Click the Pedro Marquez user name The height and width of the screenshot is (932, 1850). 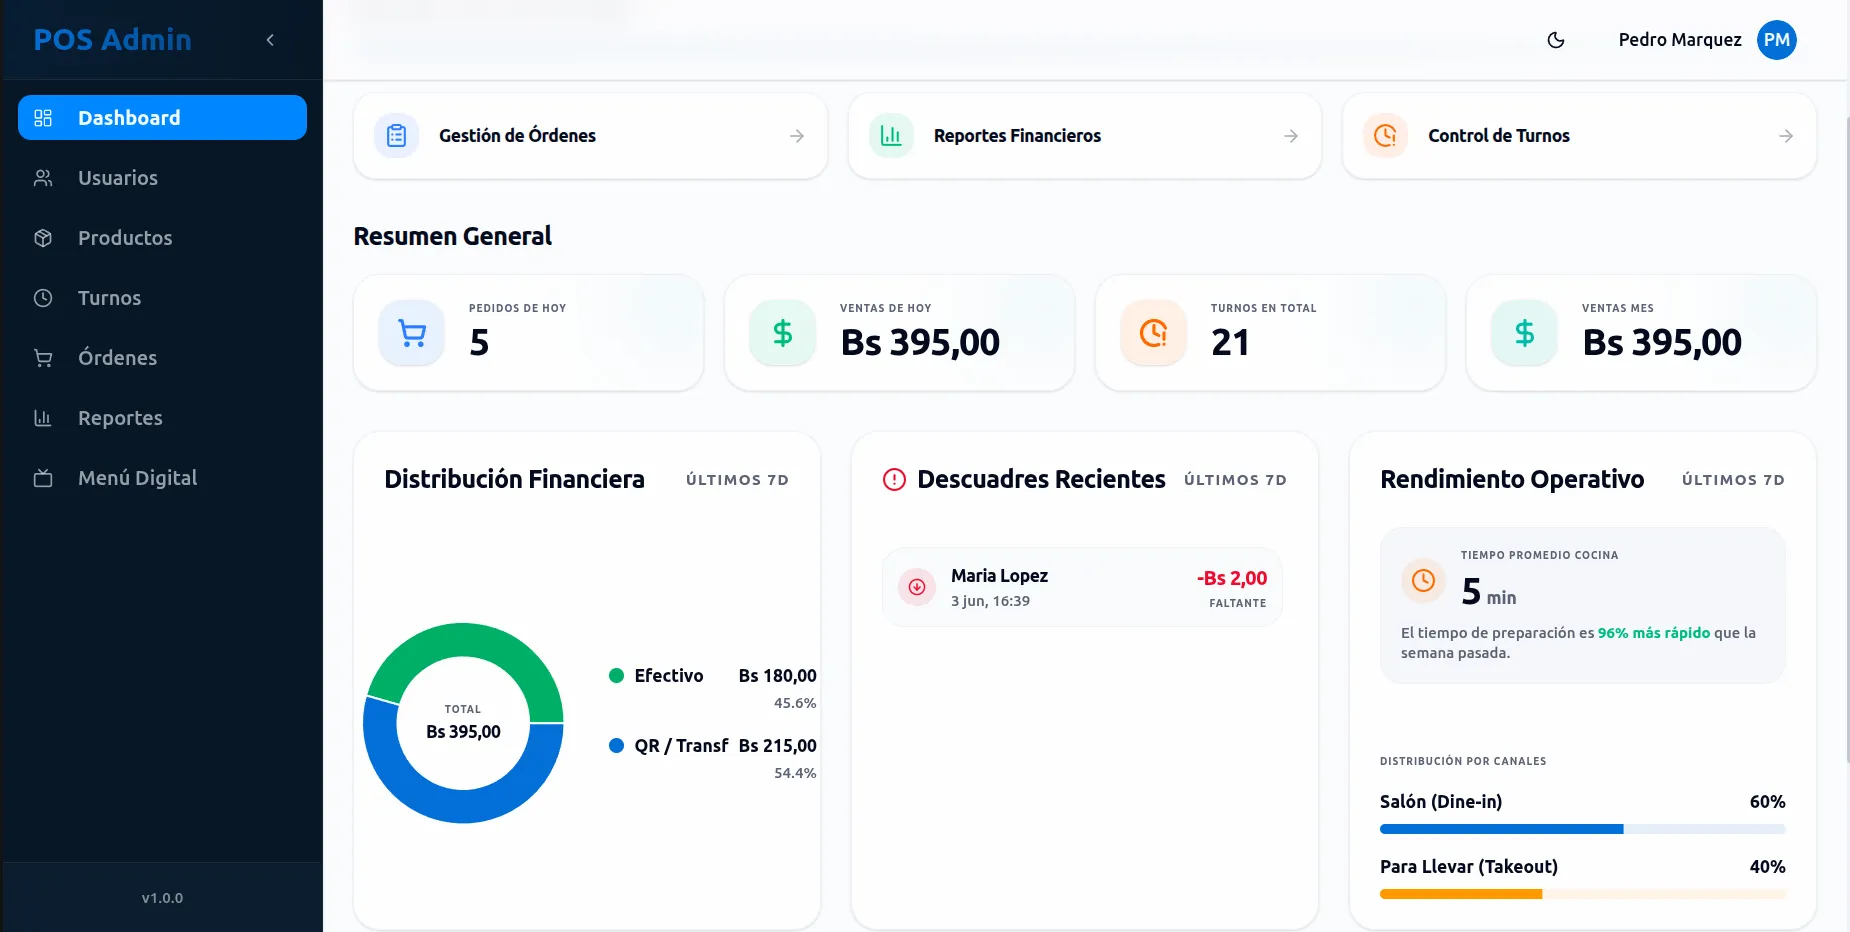[1680, 40]
